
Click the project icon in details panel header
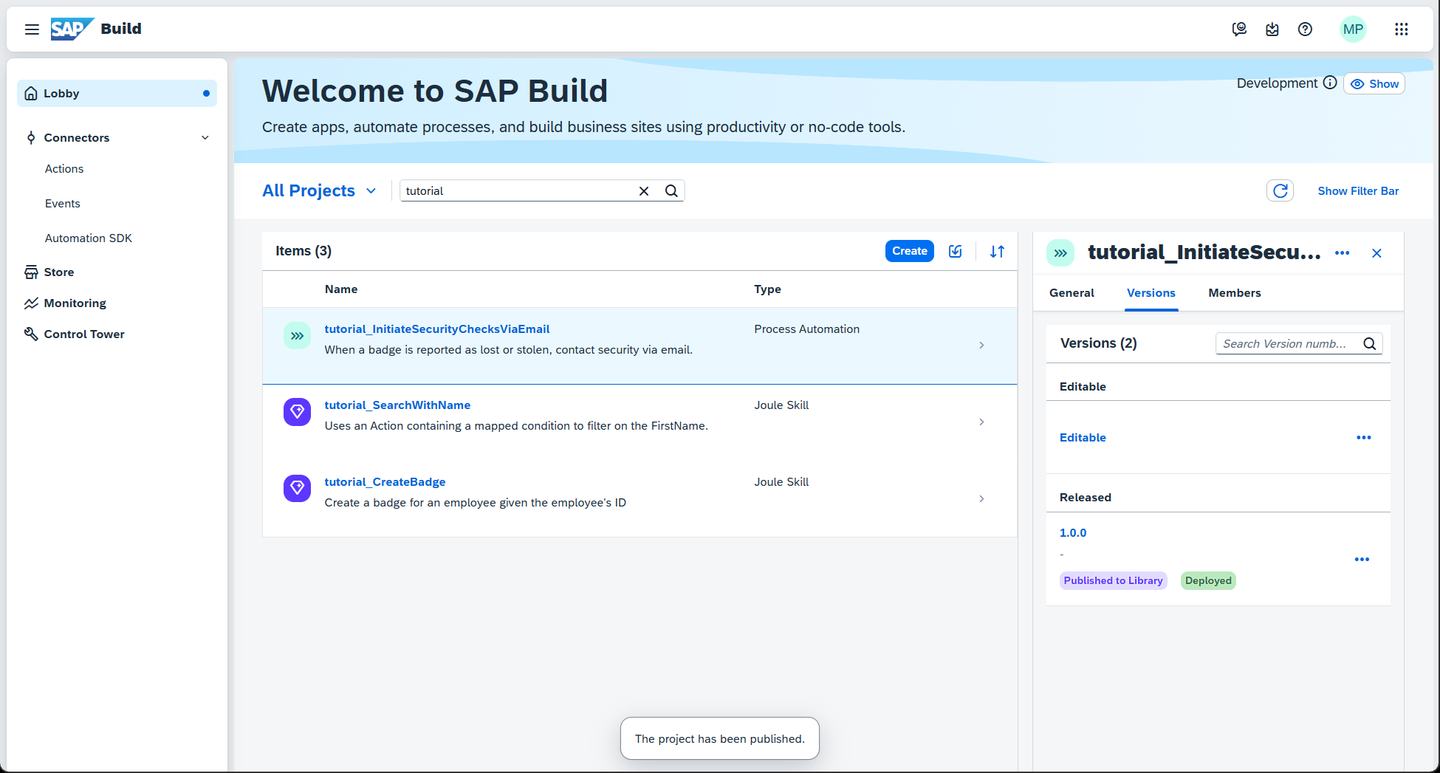point(1061,253)
